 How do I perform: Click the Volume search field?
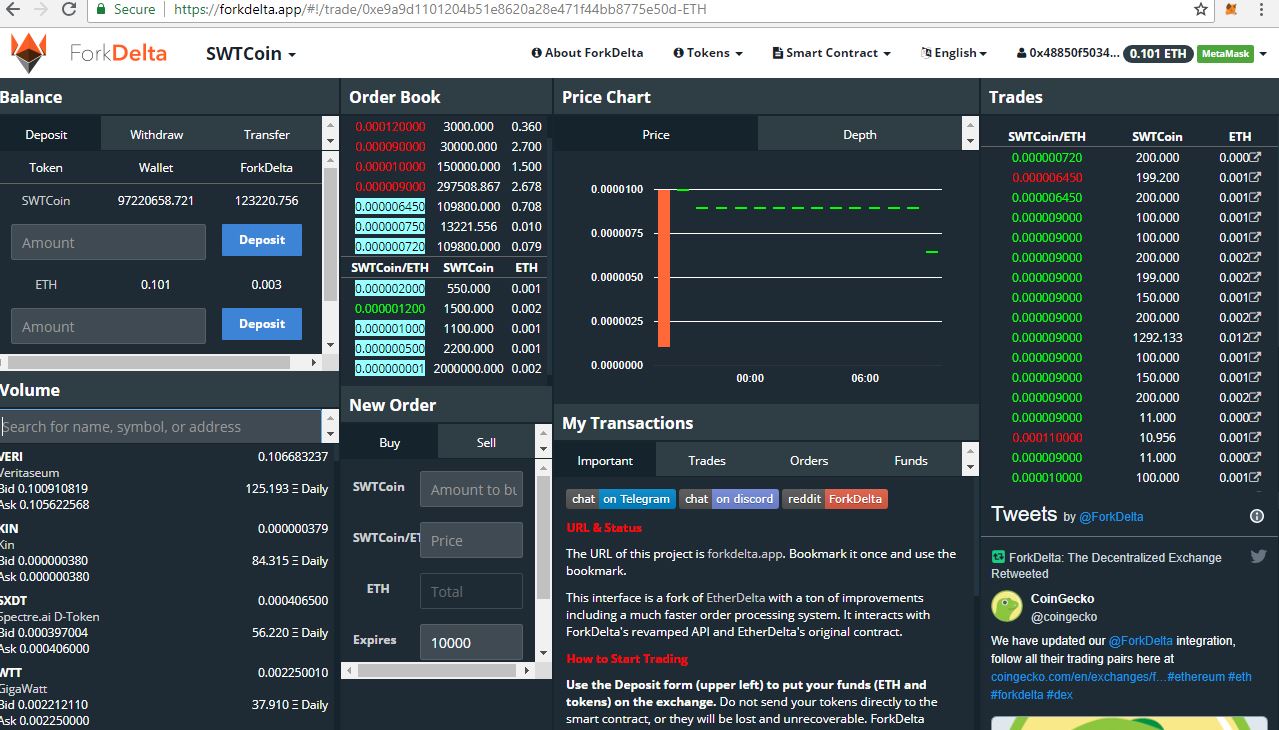tap(161, 426)
